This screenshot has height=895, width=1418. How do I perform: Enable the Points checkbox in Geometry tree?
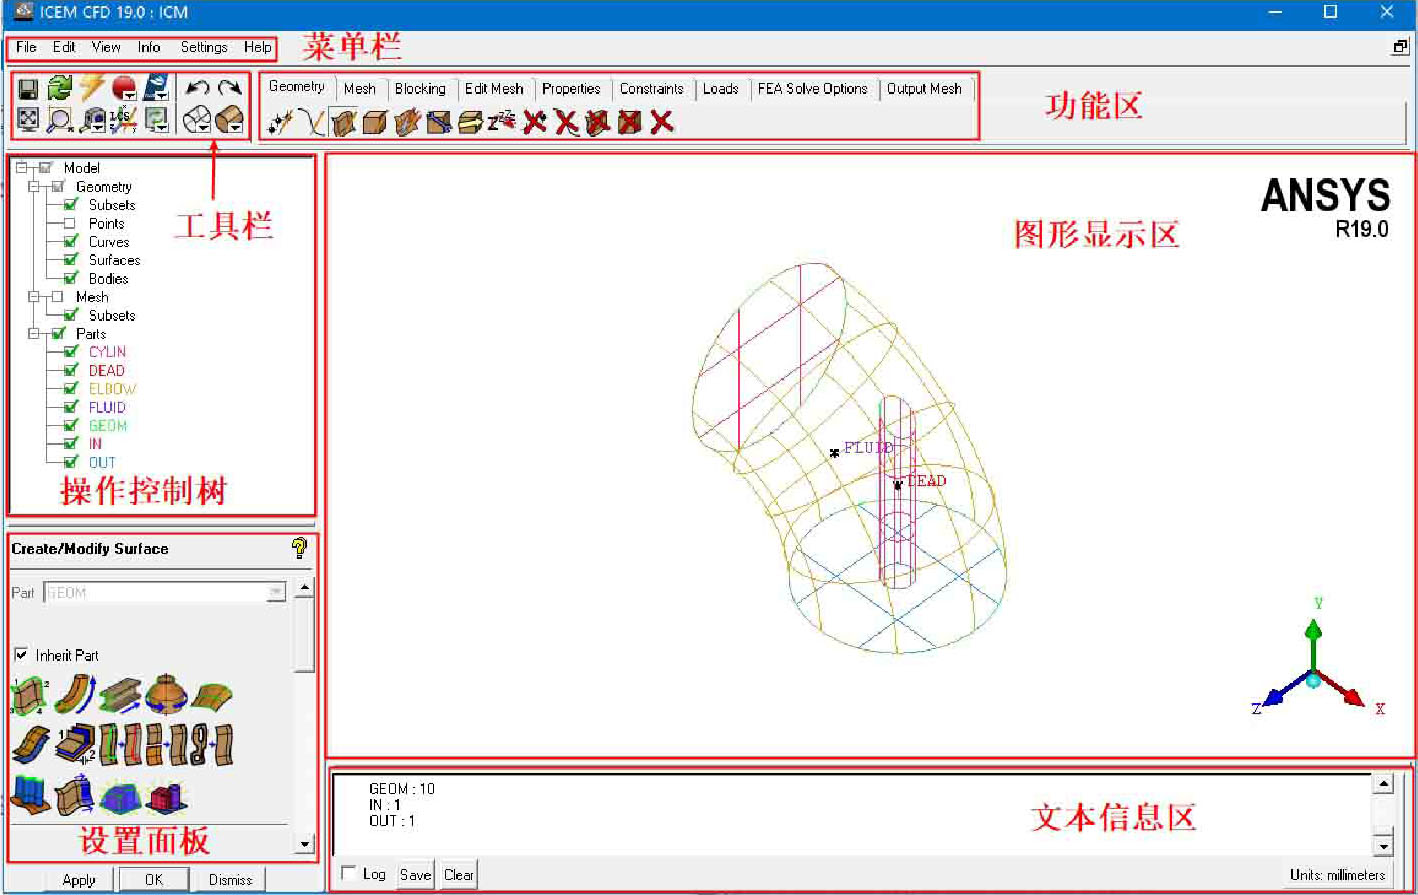(x=71, y=224)
